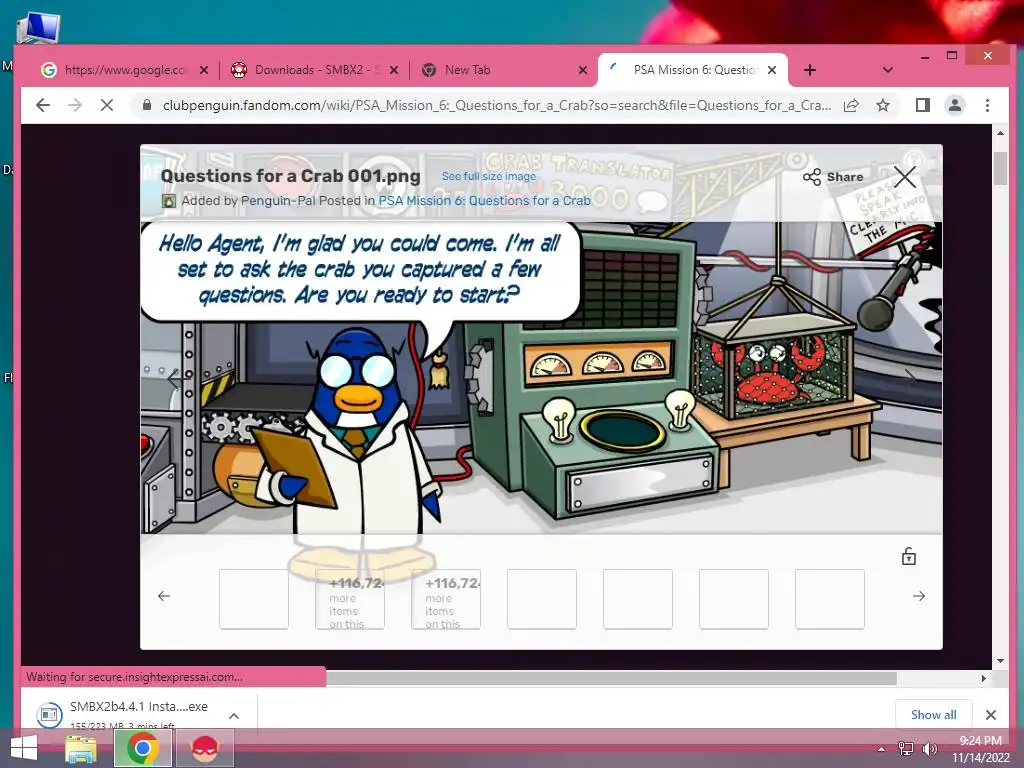Open See full size image link
The image size is (1024, 768).
point(488,176)
